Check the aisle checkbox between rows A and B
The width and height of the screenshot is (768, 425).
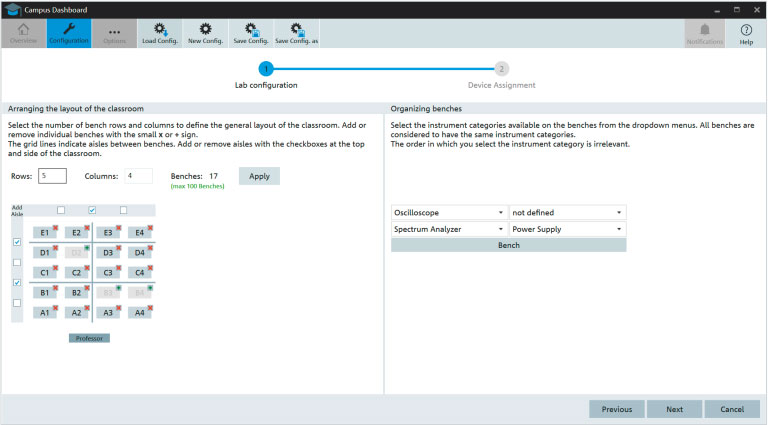tap(16, 302)
